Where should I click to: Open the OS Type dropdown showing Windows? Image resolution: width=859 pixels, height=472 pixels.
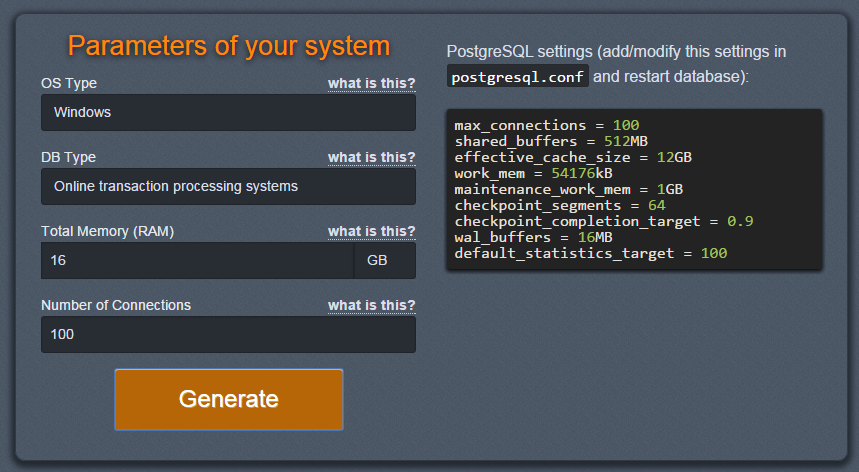pyautogui.click(x=228, y=112)
